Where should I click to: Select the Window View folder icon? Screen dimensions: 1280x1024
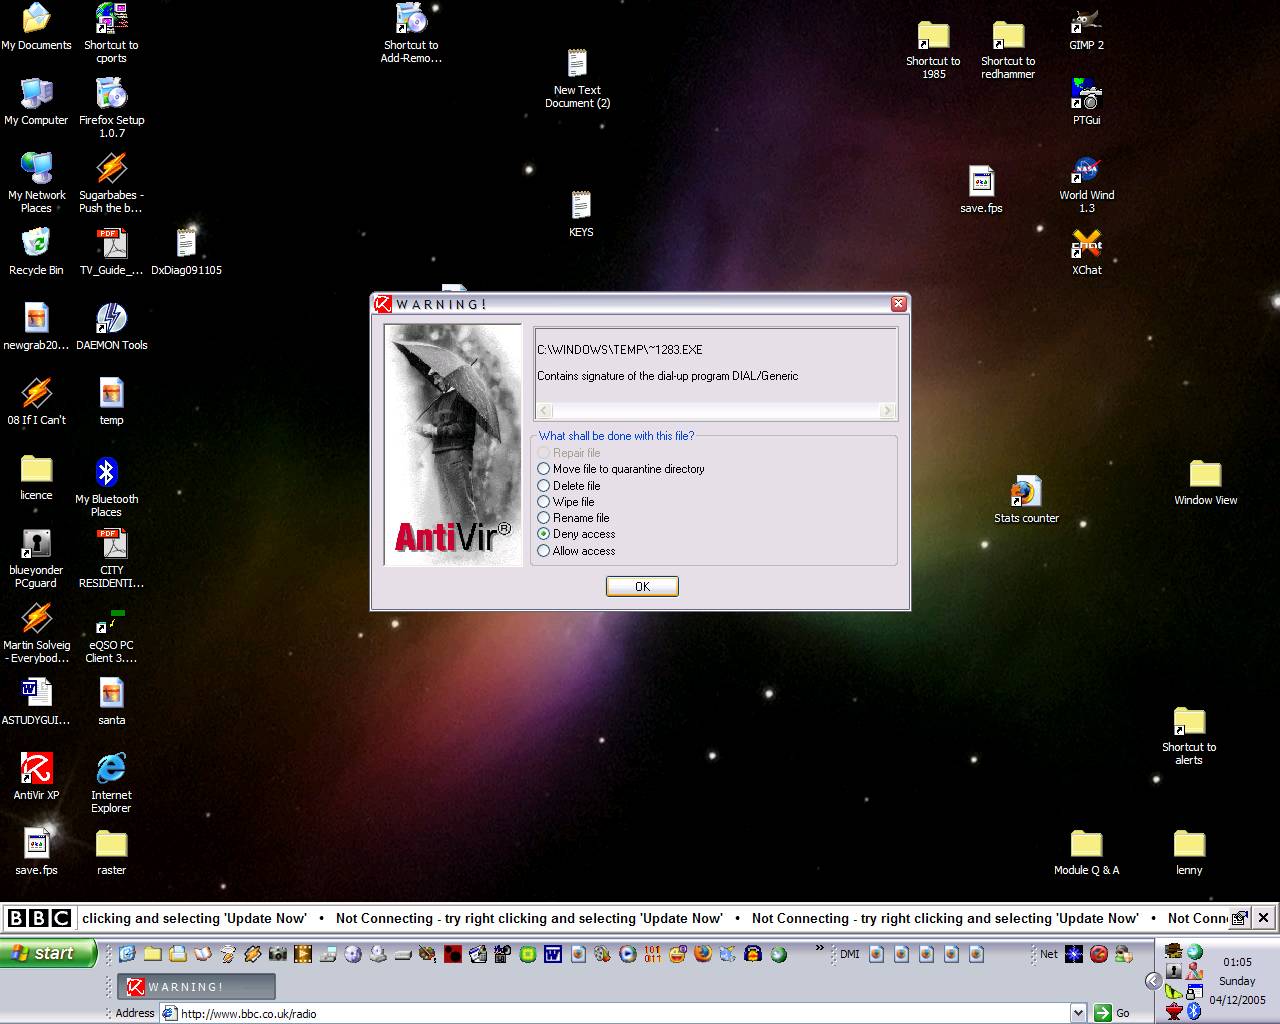pos(1205,482)
